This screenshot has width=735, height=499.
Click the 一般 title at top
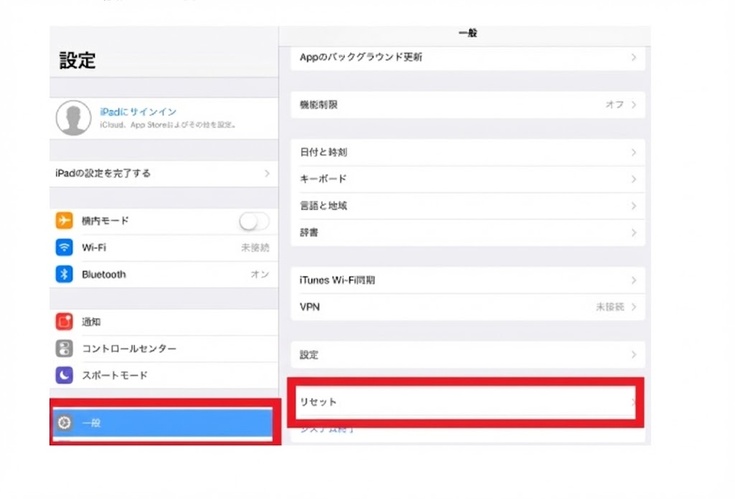(468, 33)
